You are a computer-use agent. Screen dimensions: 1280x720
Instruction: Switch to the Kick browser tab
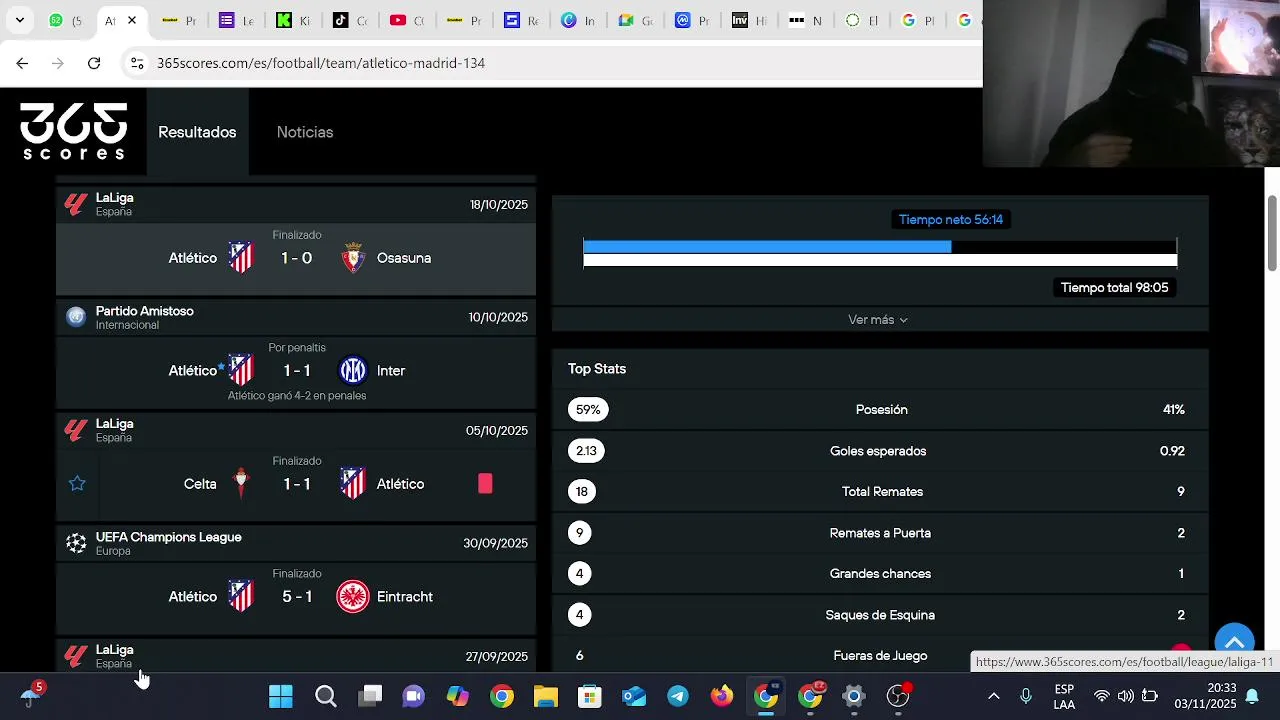[x=293, y=20]
